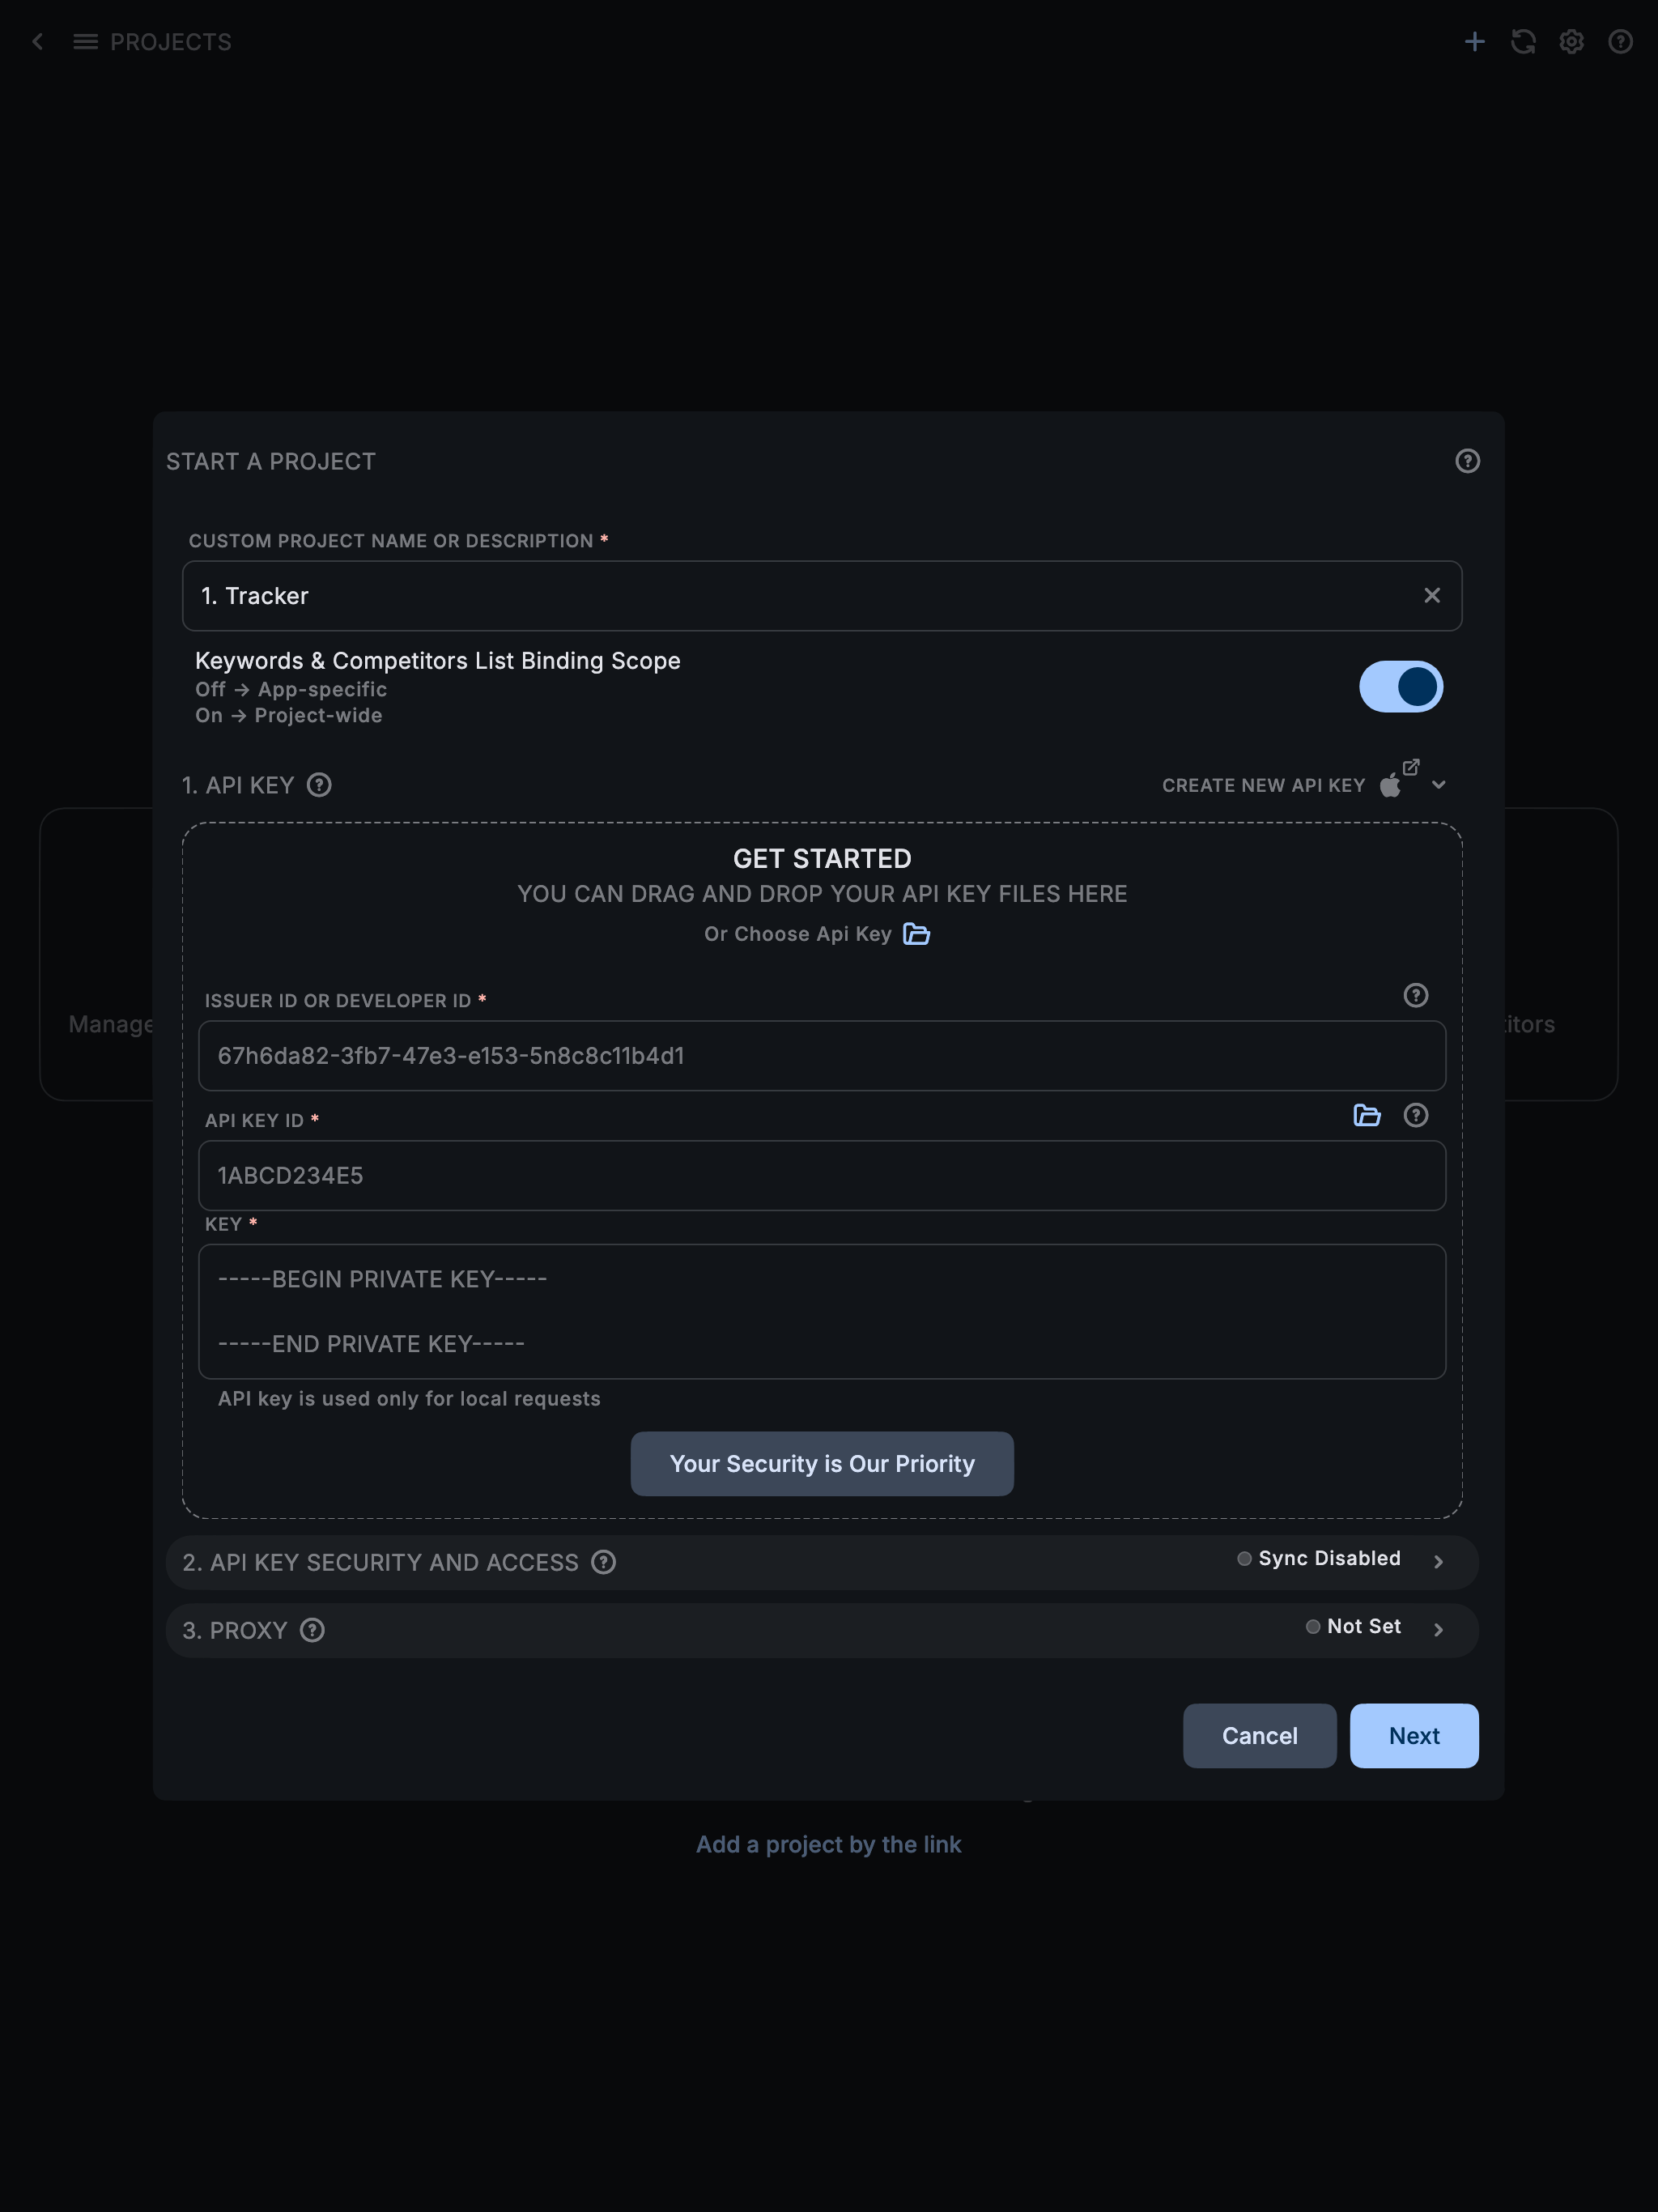Click the plus icon to add a project
This screenshot has width=1658, height=2212.
(x=1474, y=42)
